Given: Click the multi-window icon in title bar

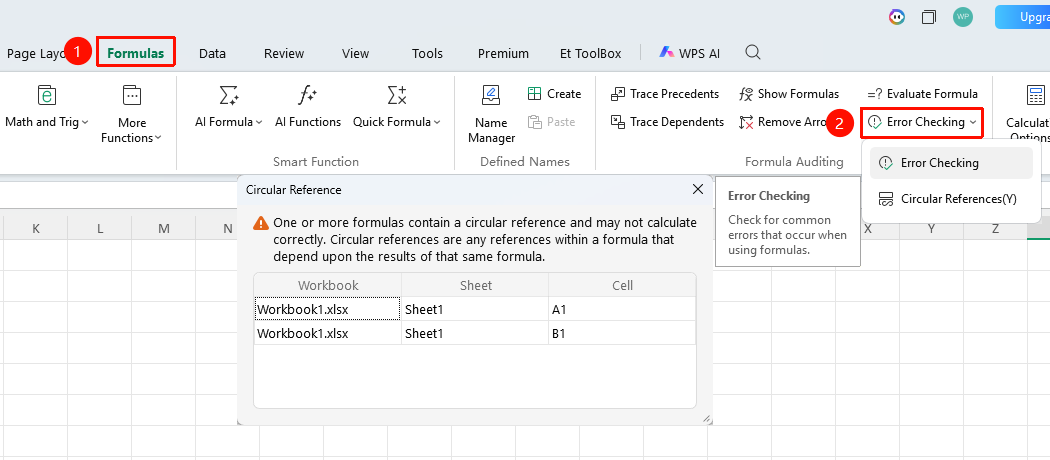Looking at the screenshot, I should pos(929,17).
